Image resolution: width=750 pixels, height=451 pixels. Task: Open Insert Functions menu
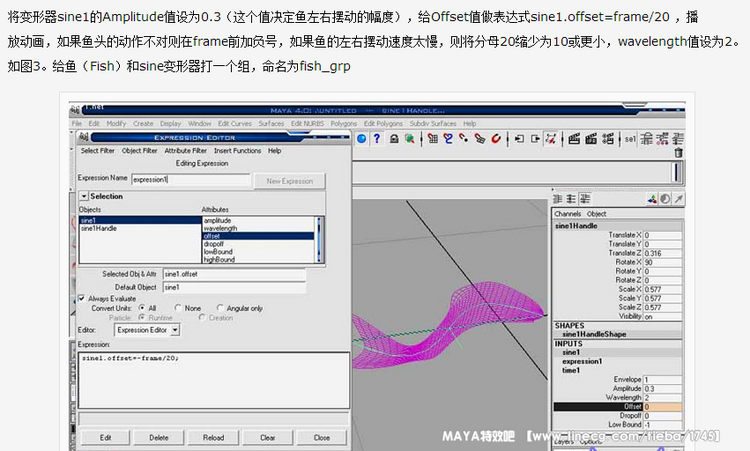click(238, 150)
